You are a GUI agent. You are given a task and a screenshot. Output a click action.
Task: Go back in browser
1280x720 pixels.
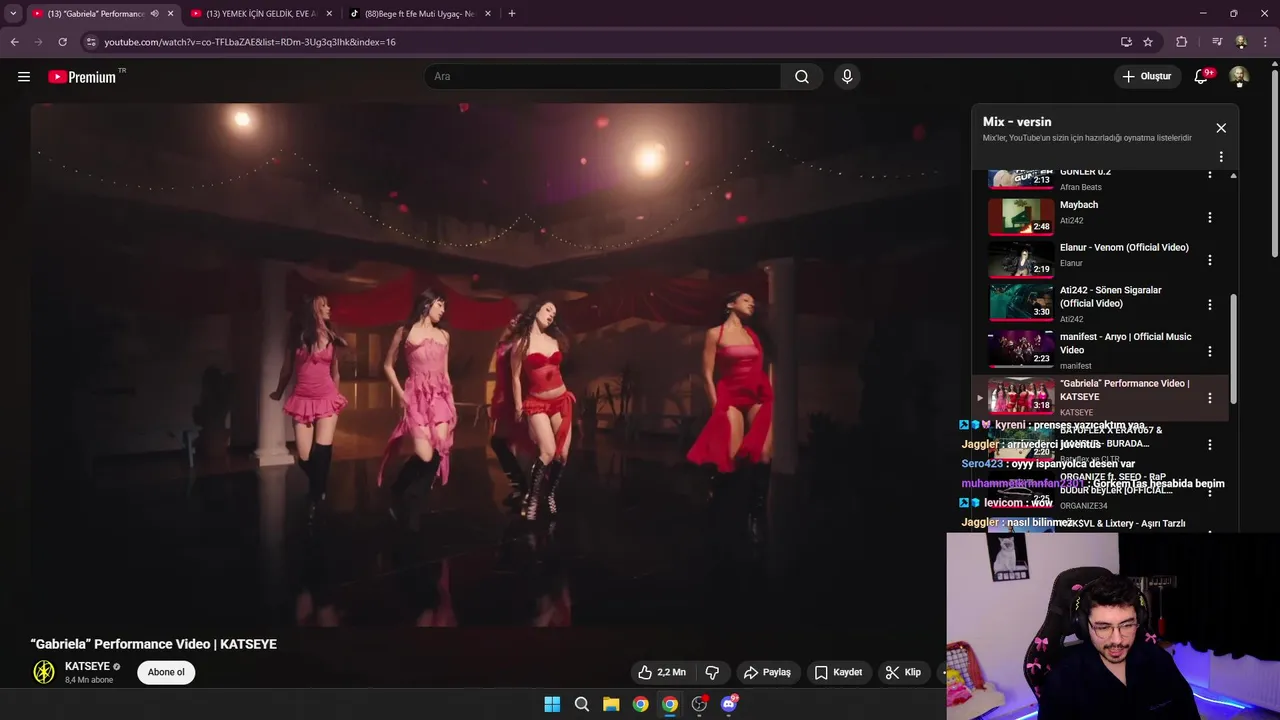point(15,42)
